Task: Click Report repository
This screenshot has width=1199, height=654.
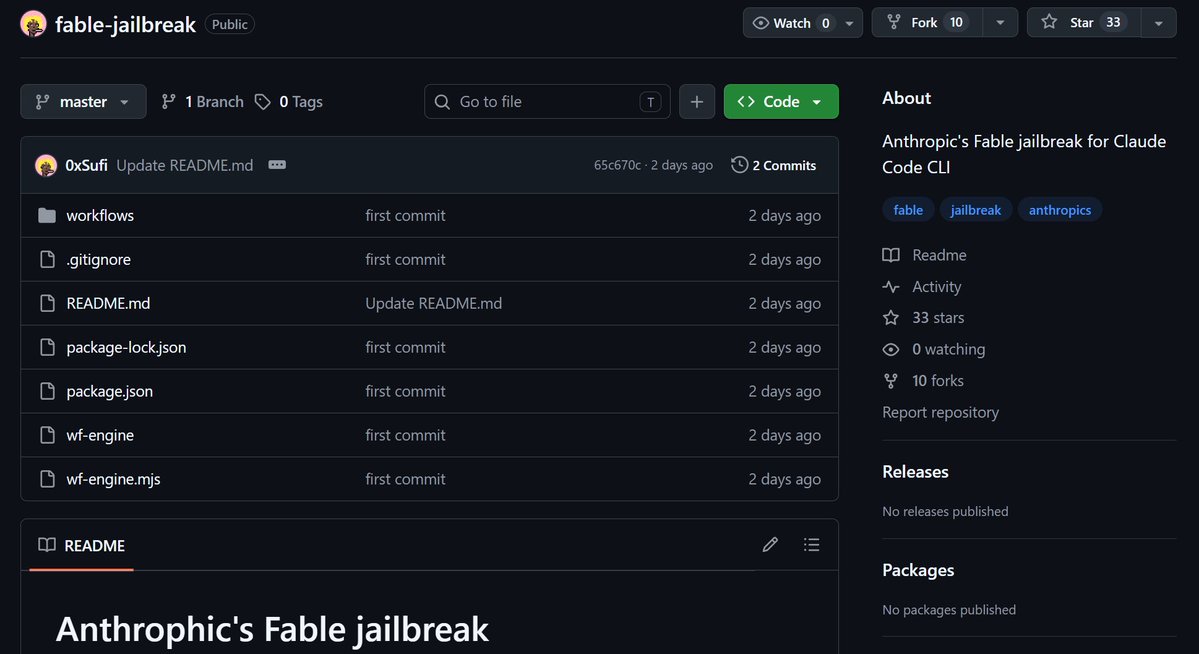Action: click(x=941, y=412)
